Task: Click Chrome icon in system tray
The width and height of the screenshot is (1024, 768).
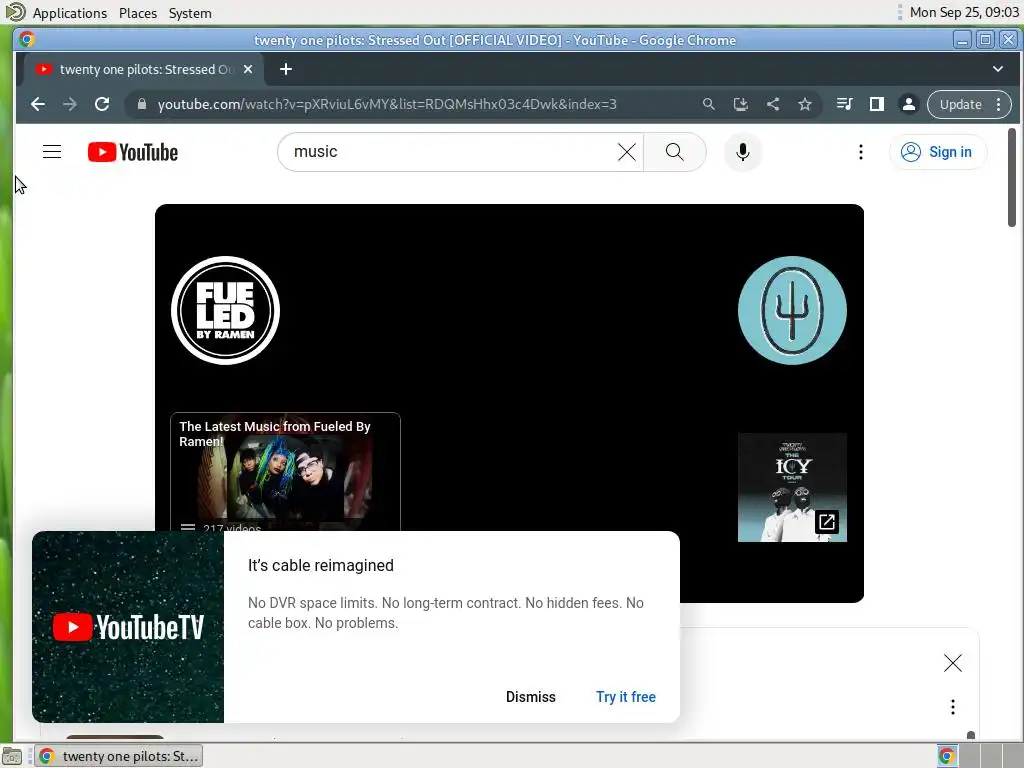Action: point(946,756)
